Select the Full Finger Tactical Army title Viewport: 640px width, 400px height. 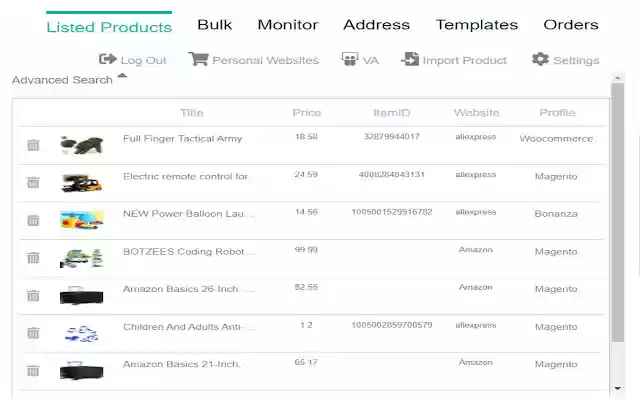183,139
